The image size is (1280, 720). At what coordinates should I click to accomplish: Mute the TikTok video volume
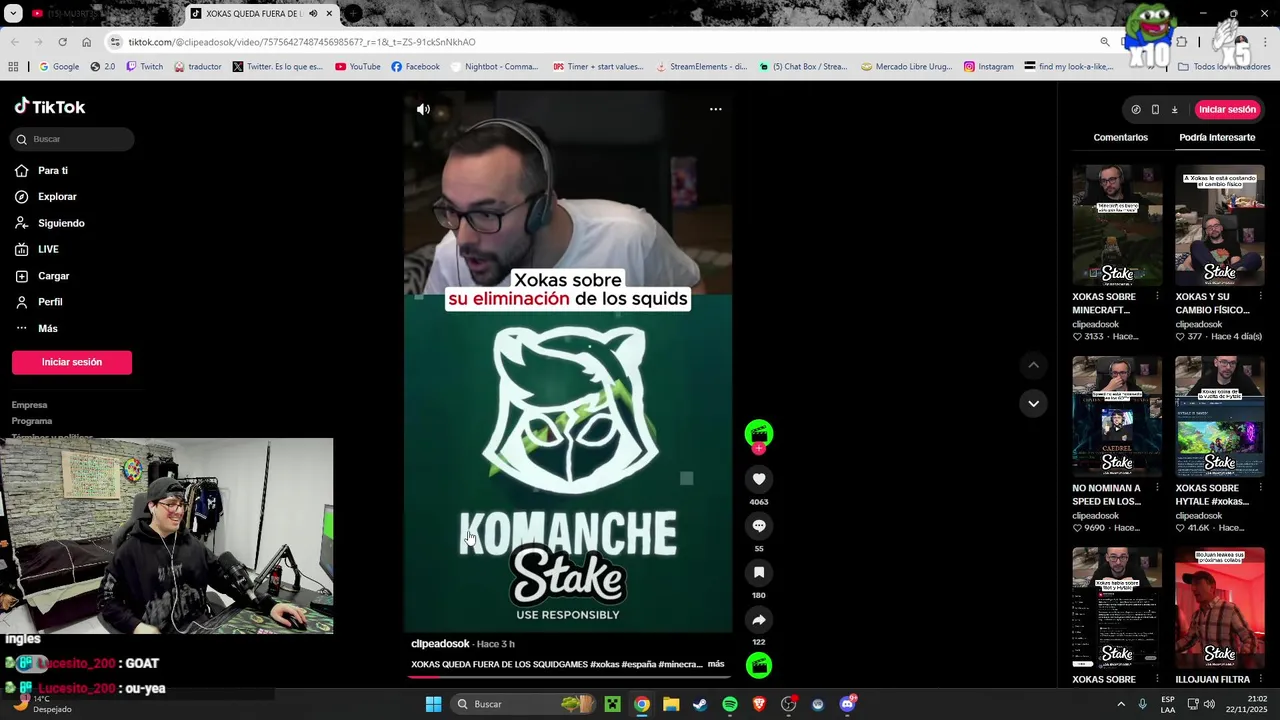[x=423, y=109]
